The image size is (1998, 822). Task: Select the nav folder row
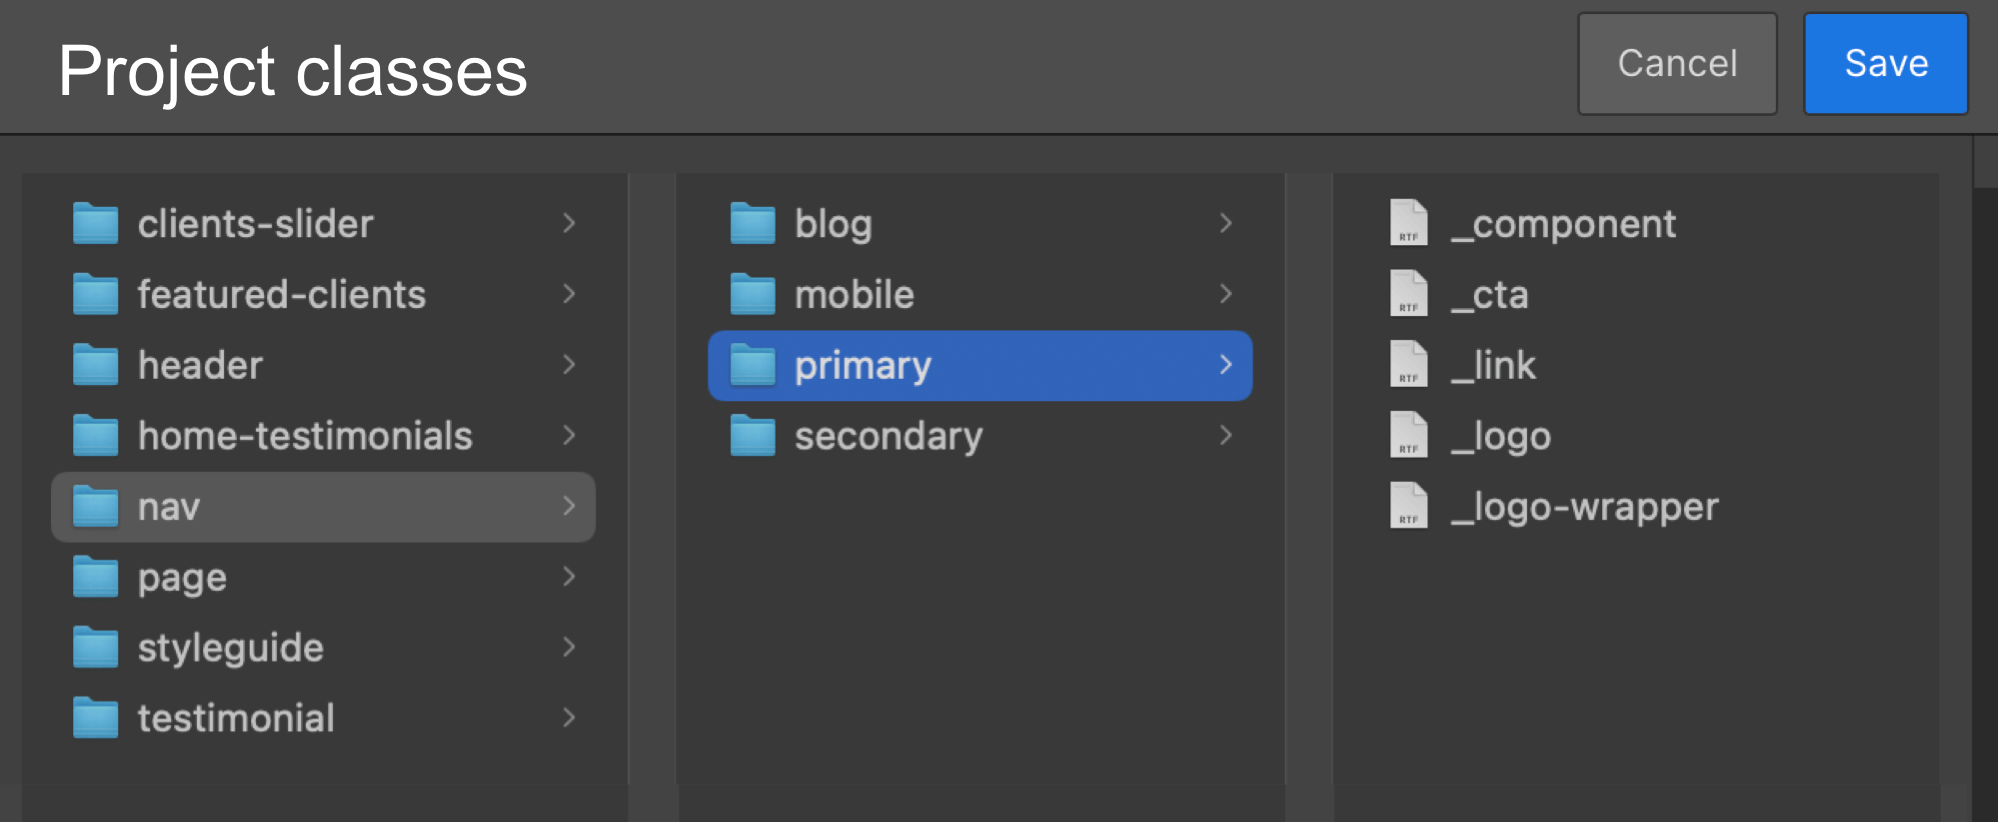(x=323, y=507)
